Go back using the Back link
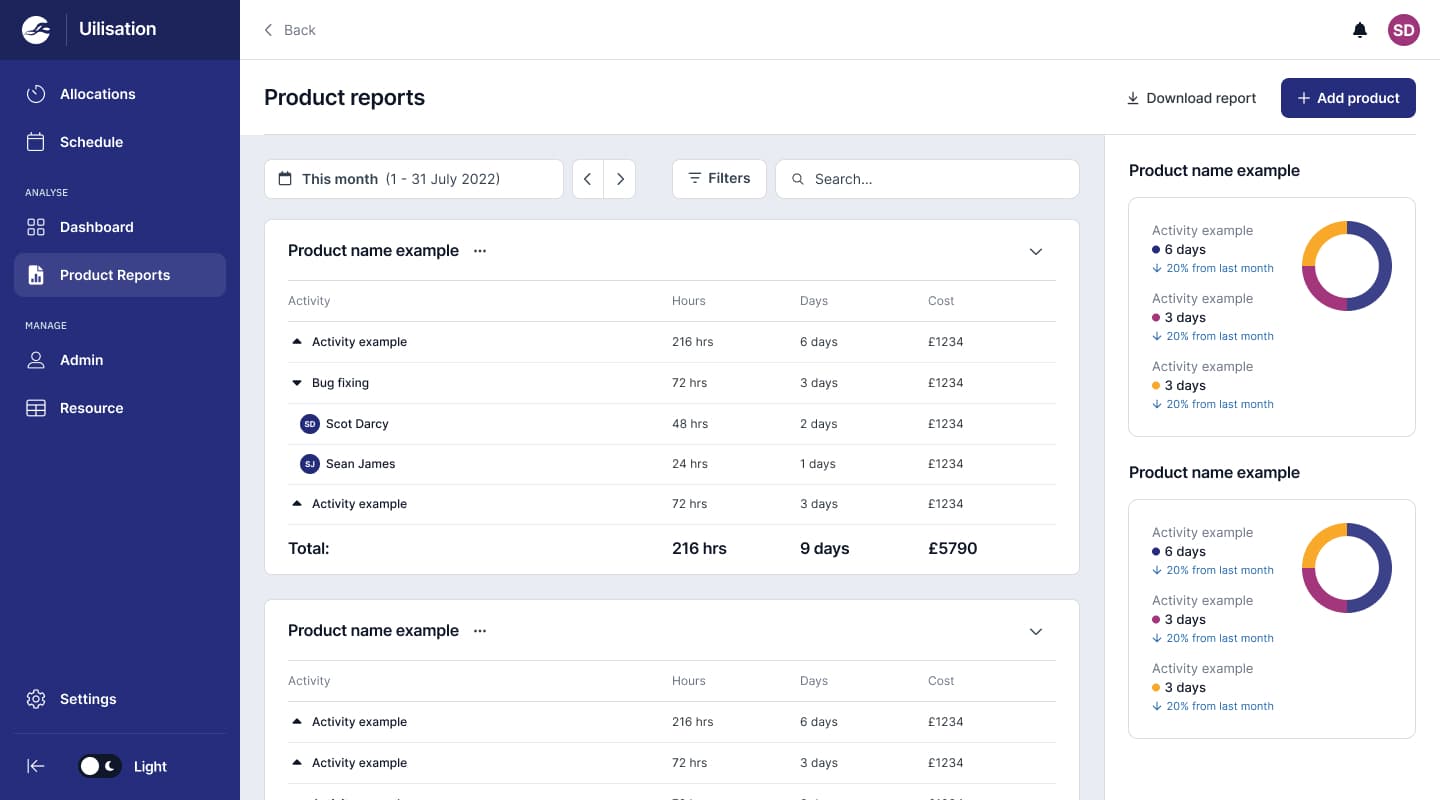1440x800 pixels. pyautogui.click(x=289, y=30)
